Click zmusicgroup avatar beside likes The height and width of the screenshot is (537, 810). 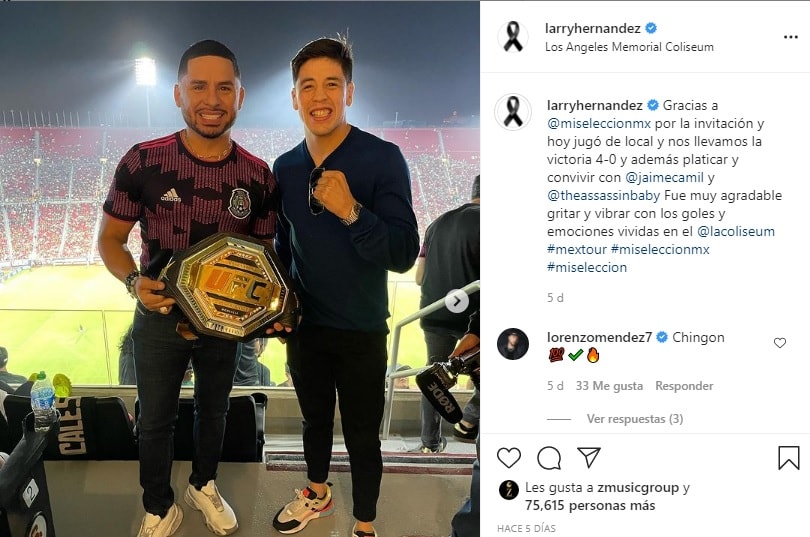[509, 489]
